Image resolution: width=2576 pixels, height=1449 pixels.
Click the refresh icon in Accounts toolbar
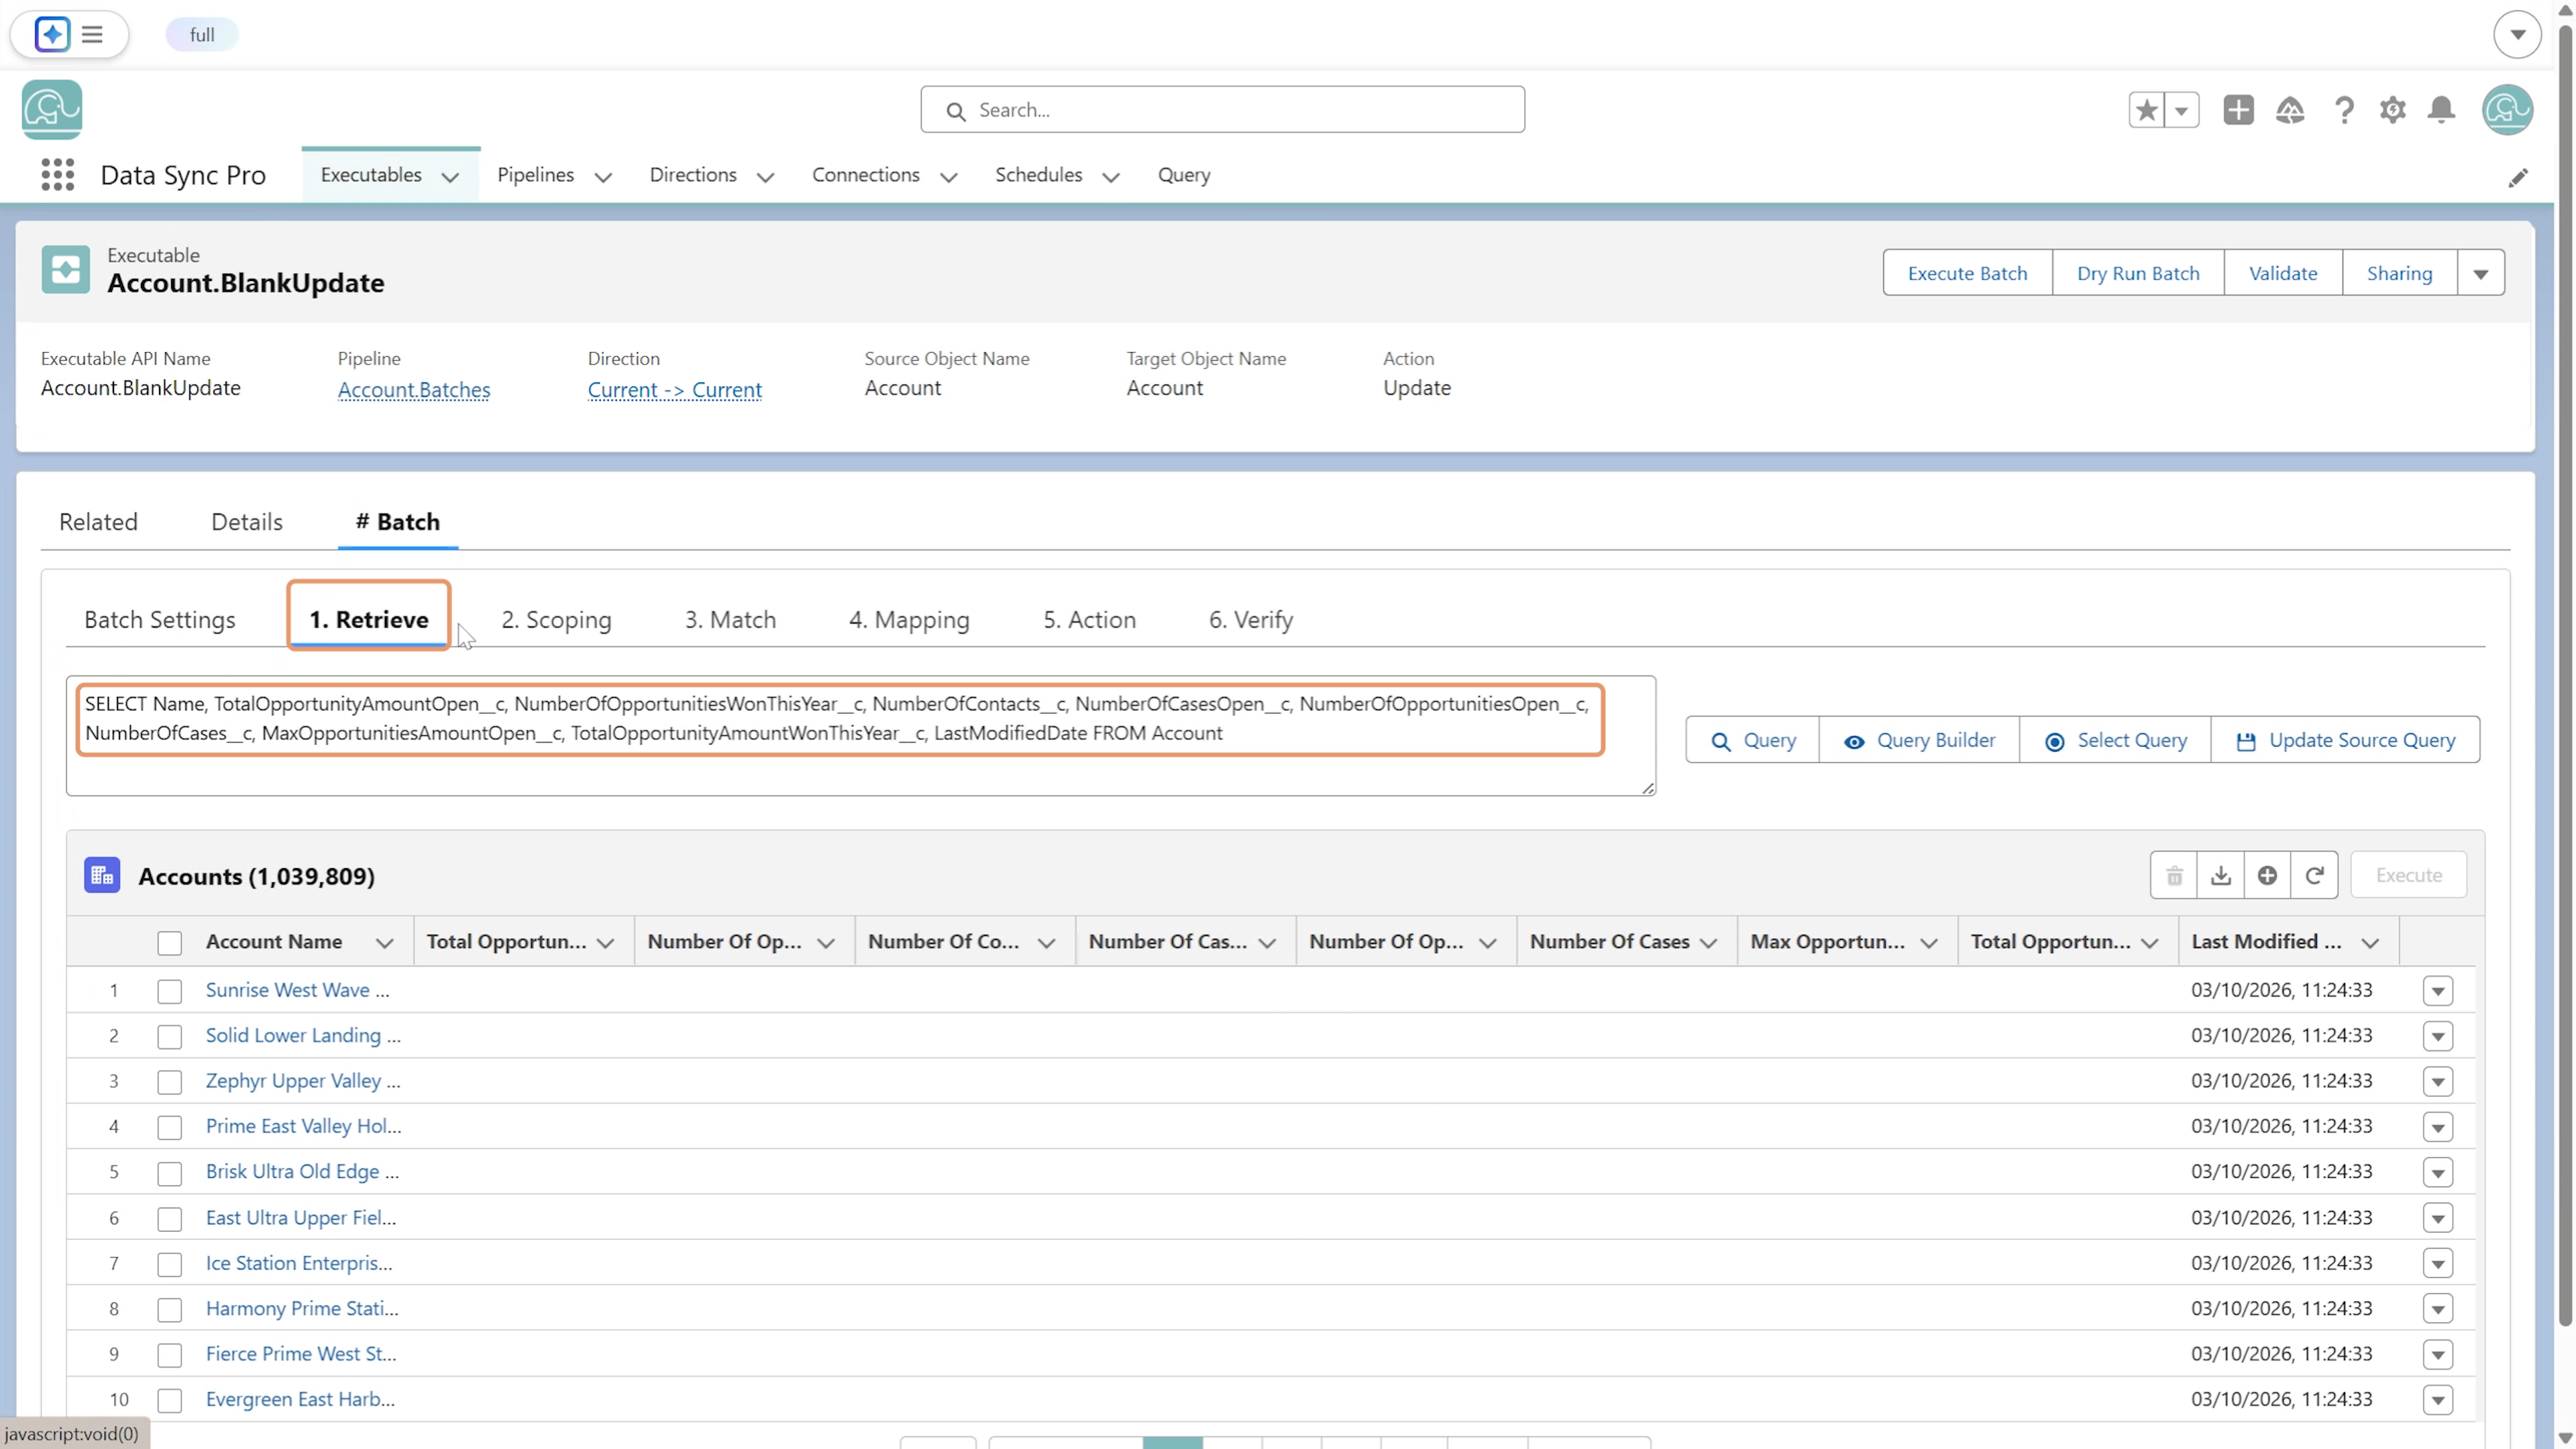[x=2314, y=875]
